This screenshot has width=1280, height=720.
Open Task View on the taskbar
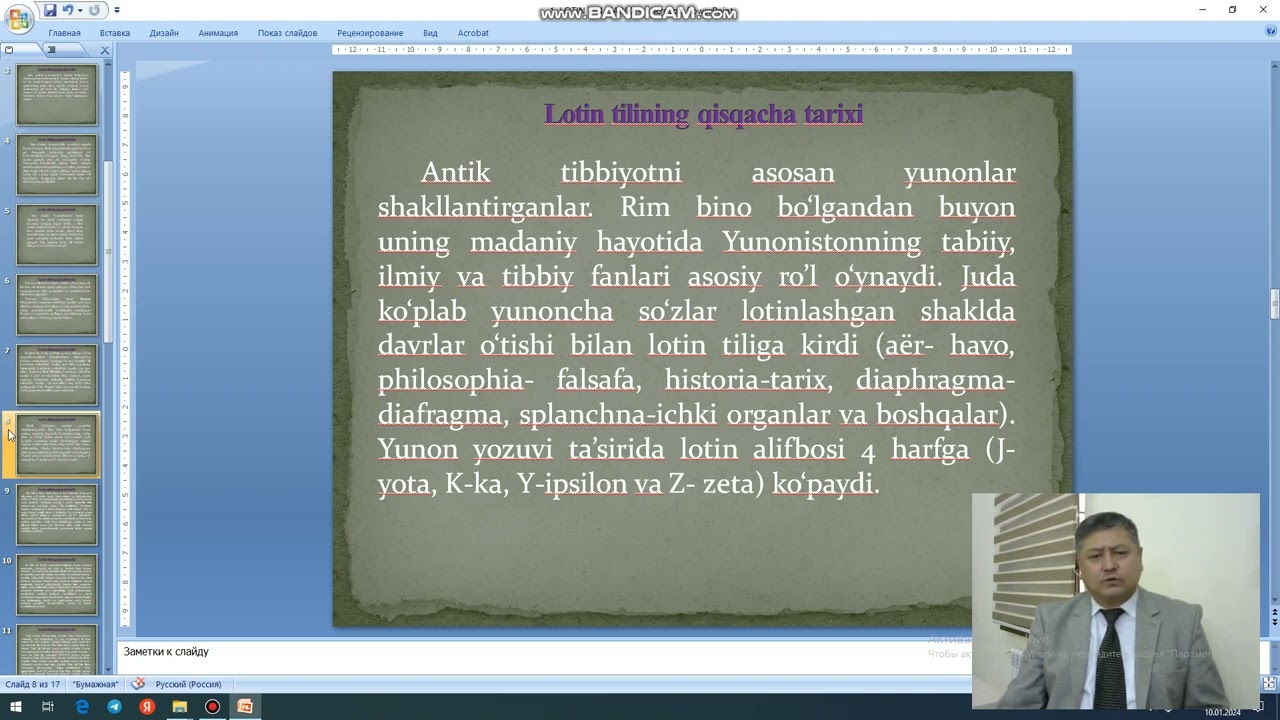[47, 707]
